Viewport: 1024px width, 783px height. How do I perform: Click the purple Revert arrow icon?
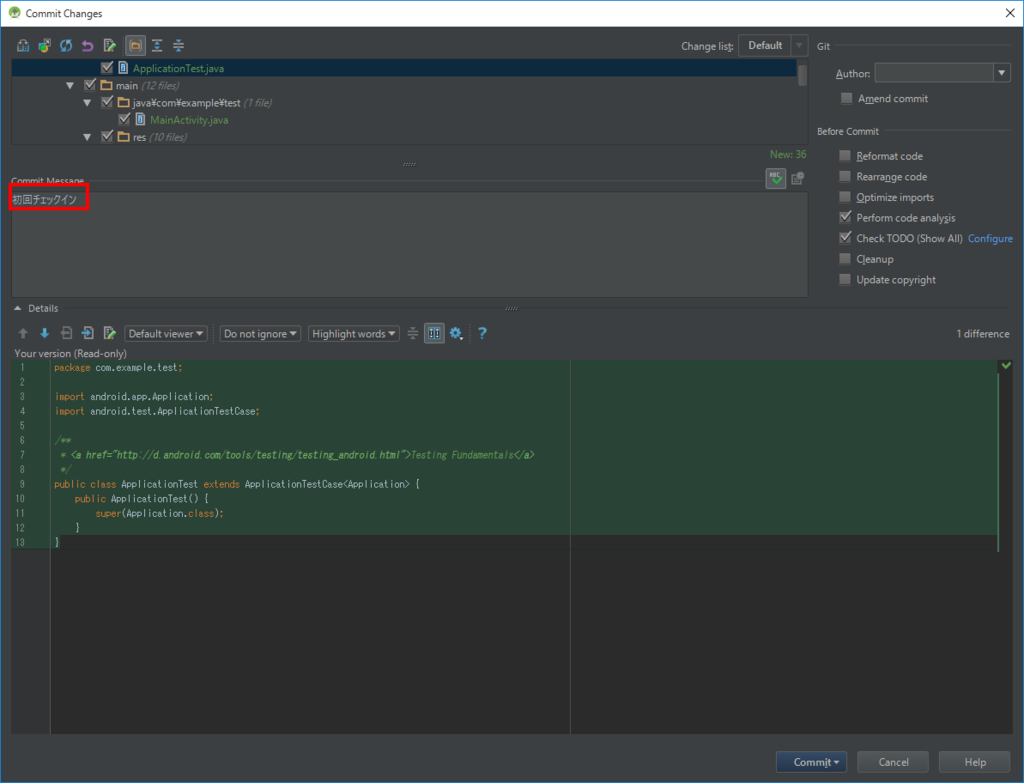tap(88, 46)
